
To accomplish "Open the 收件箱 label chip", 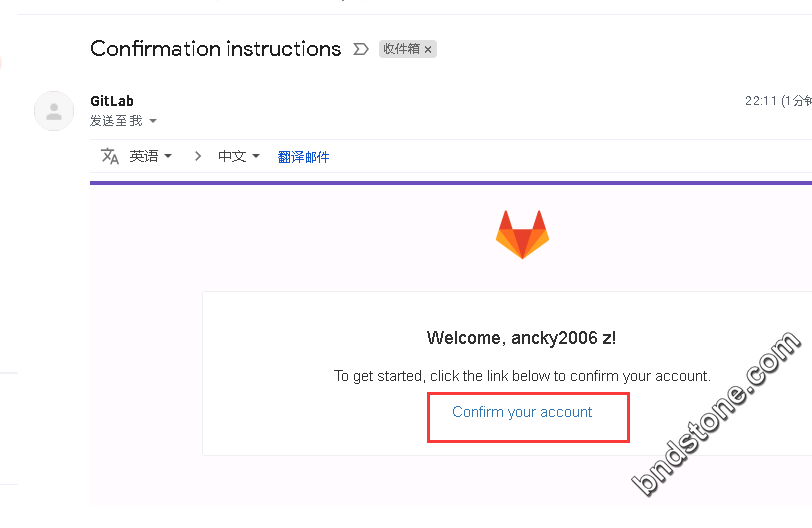I will [402, 49].
